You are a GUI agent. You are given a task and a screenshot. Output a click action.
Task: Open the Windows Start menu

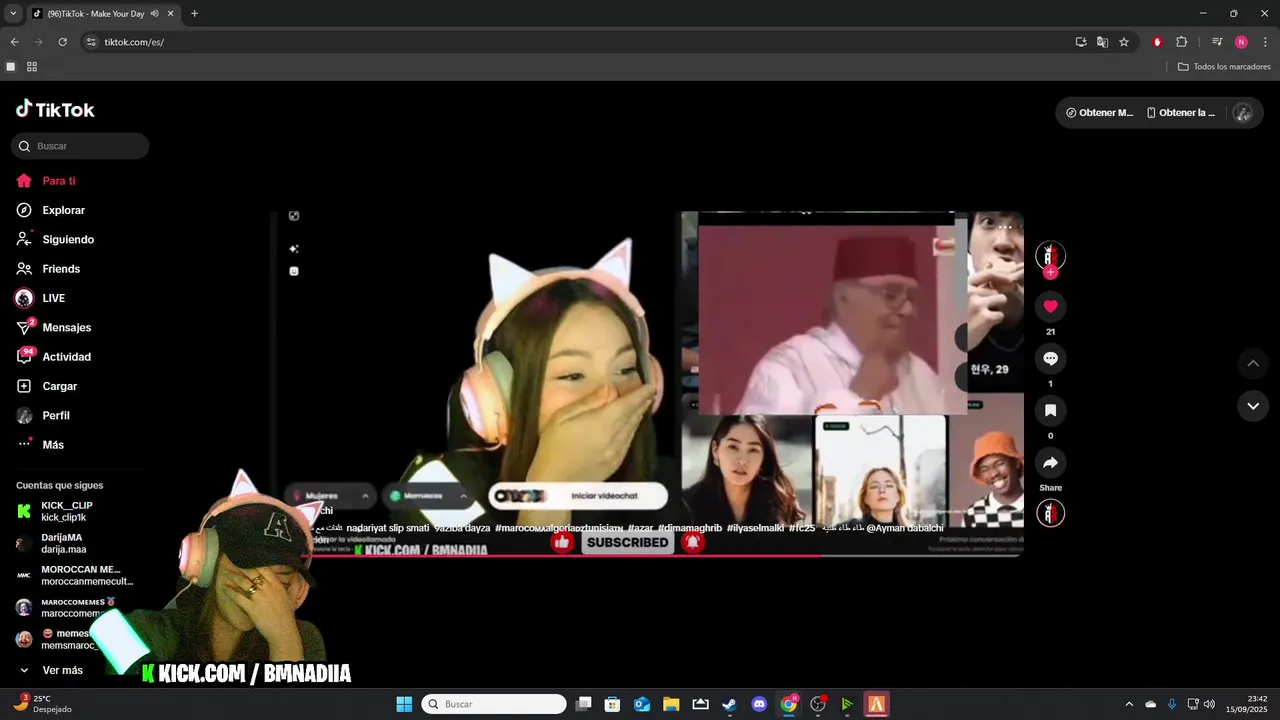[404, 704]
